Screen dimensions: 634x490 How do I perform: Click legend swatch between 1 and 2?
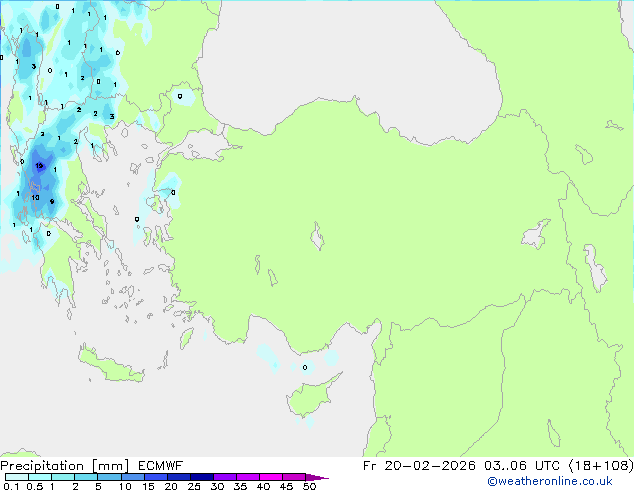63,477
